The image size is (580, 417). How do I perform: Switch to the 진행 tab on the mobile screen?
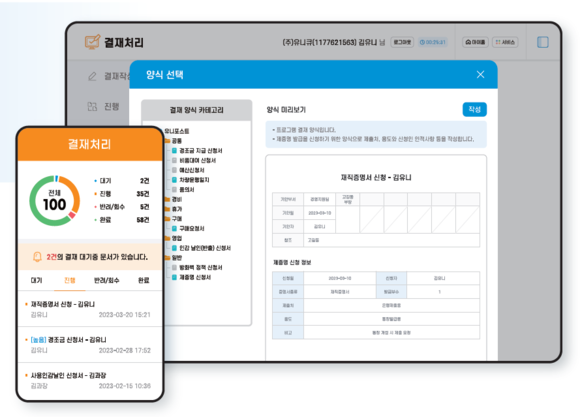tap(70, 280)
